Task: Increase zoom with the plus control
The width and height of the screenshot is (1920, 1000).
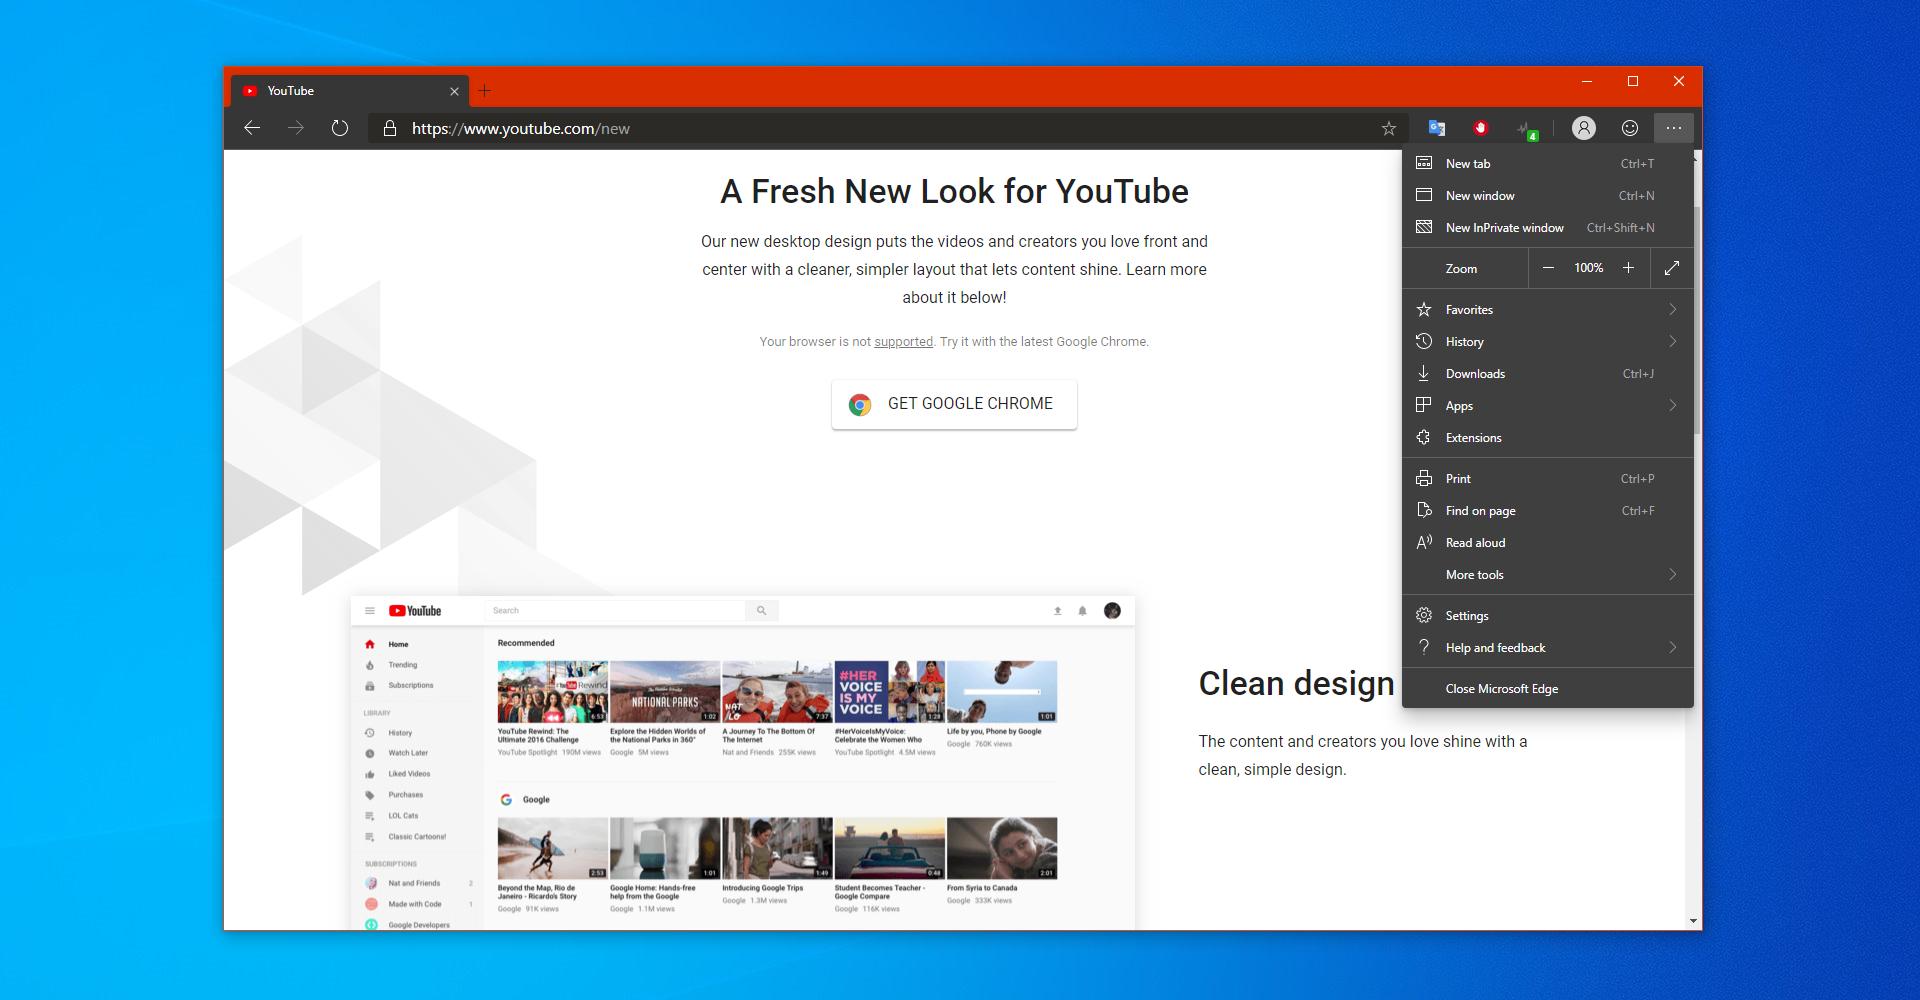Action: point(1628,268)
